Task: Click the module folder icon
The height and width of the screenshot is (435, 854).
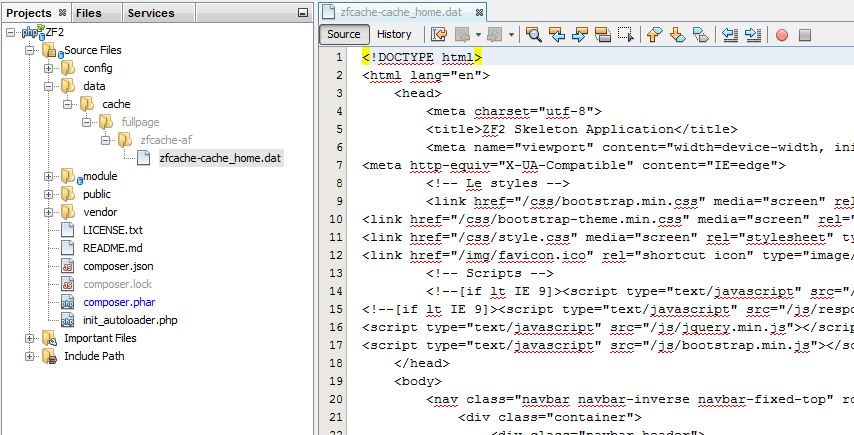Action: click(x=70, y=176)
